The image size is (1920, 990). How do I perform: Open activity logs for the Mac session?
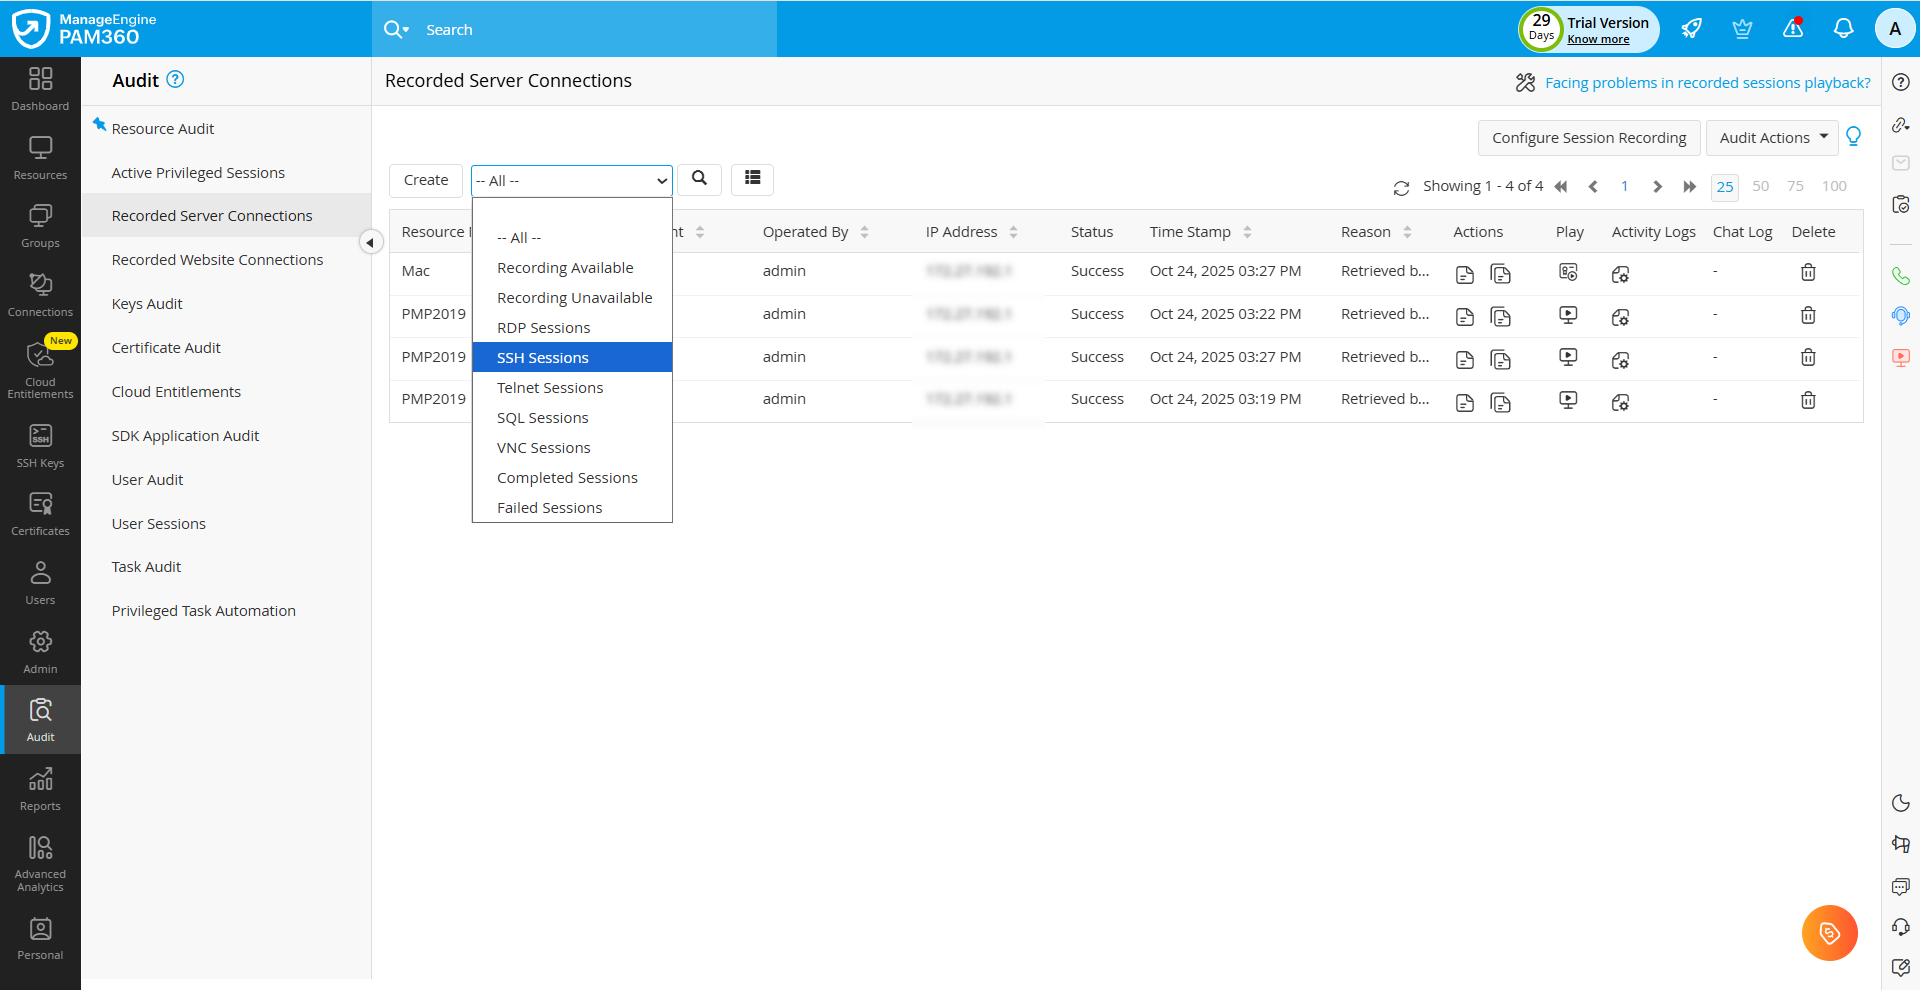pyautogui.click(x=1620, y=274)
